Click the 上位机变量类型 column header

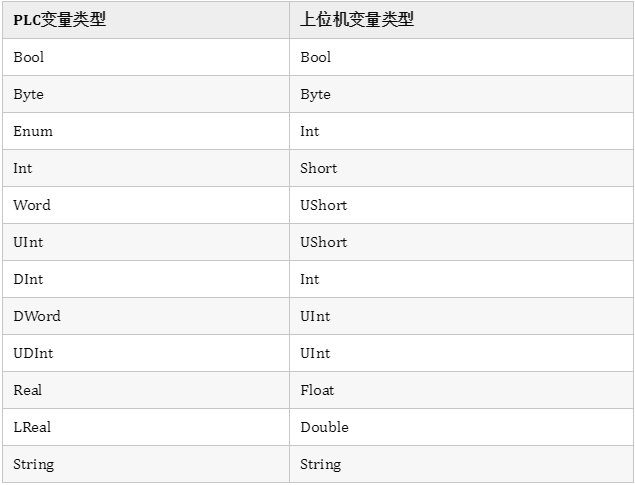pos(461,20)
